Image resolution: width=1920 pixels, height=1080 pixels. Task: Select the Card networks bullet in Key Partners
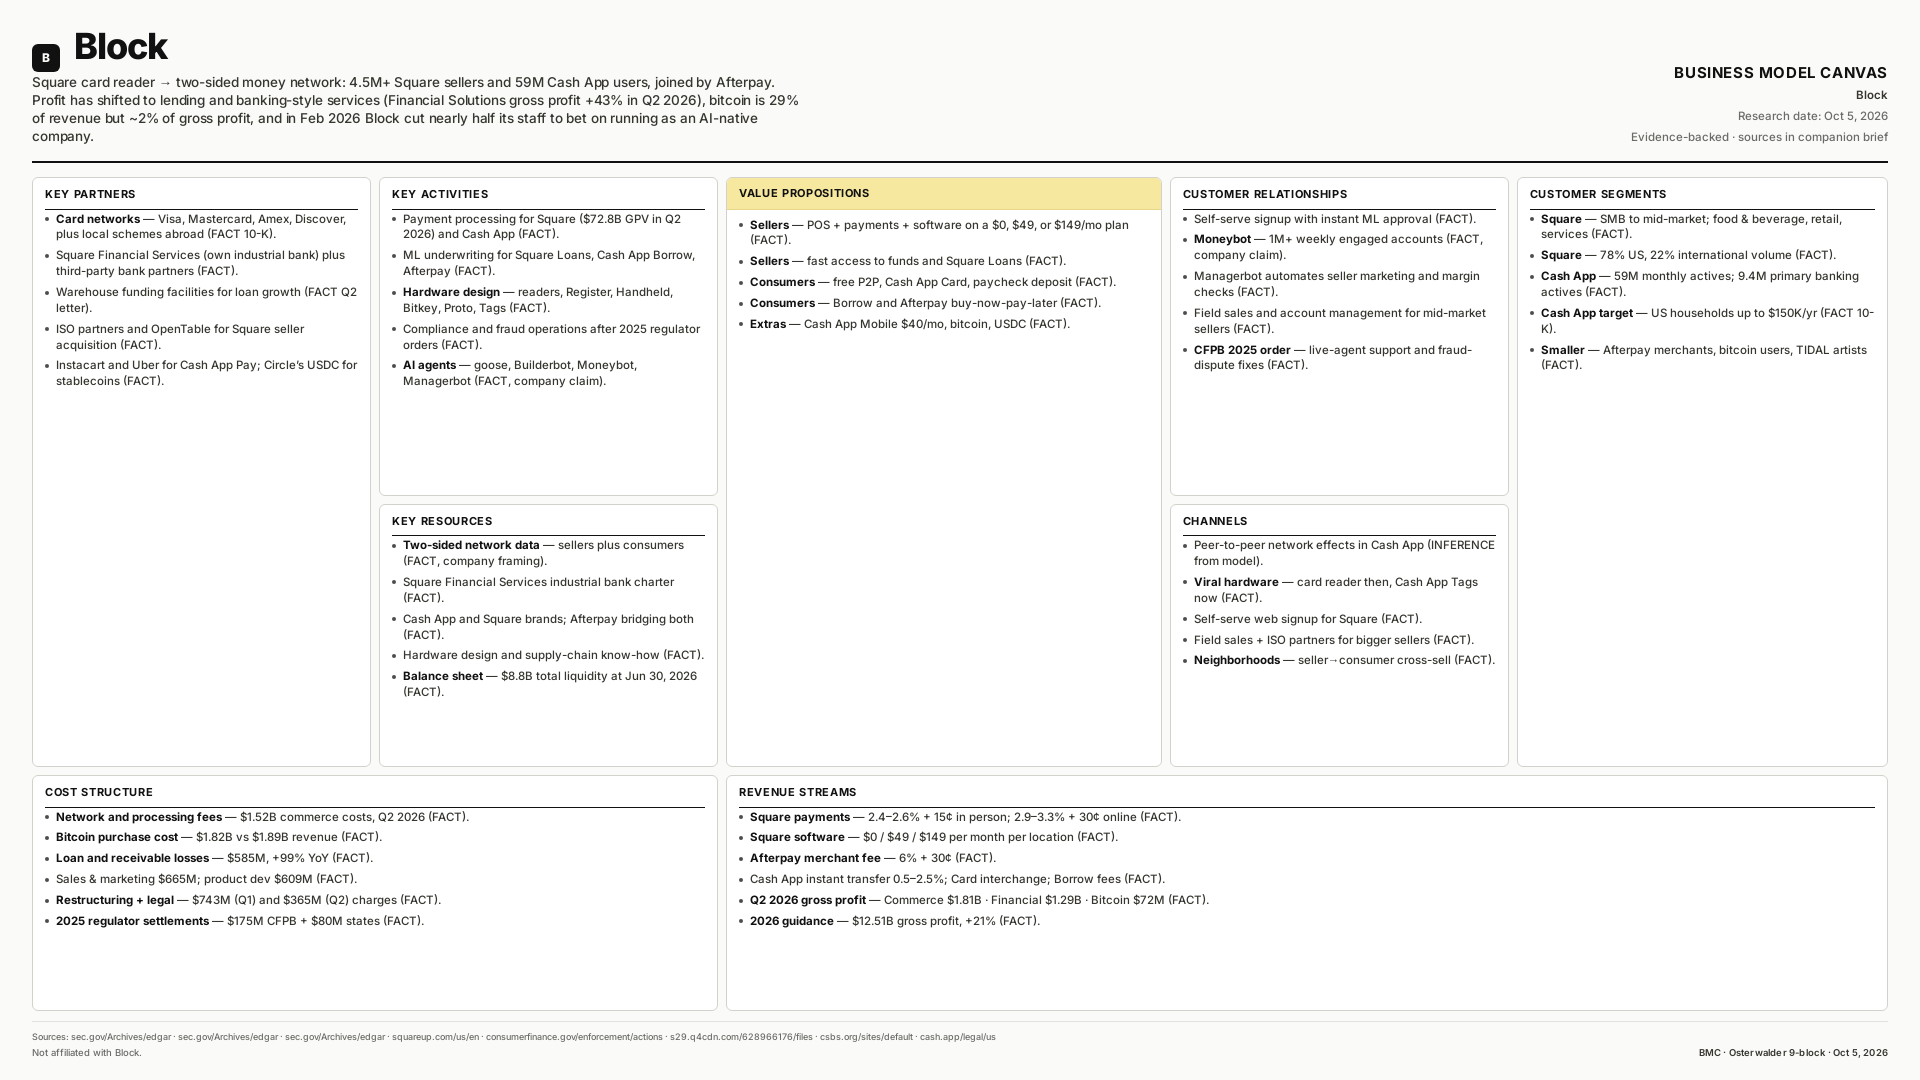coord(201,227)
